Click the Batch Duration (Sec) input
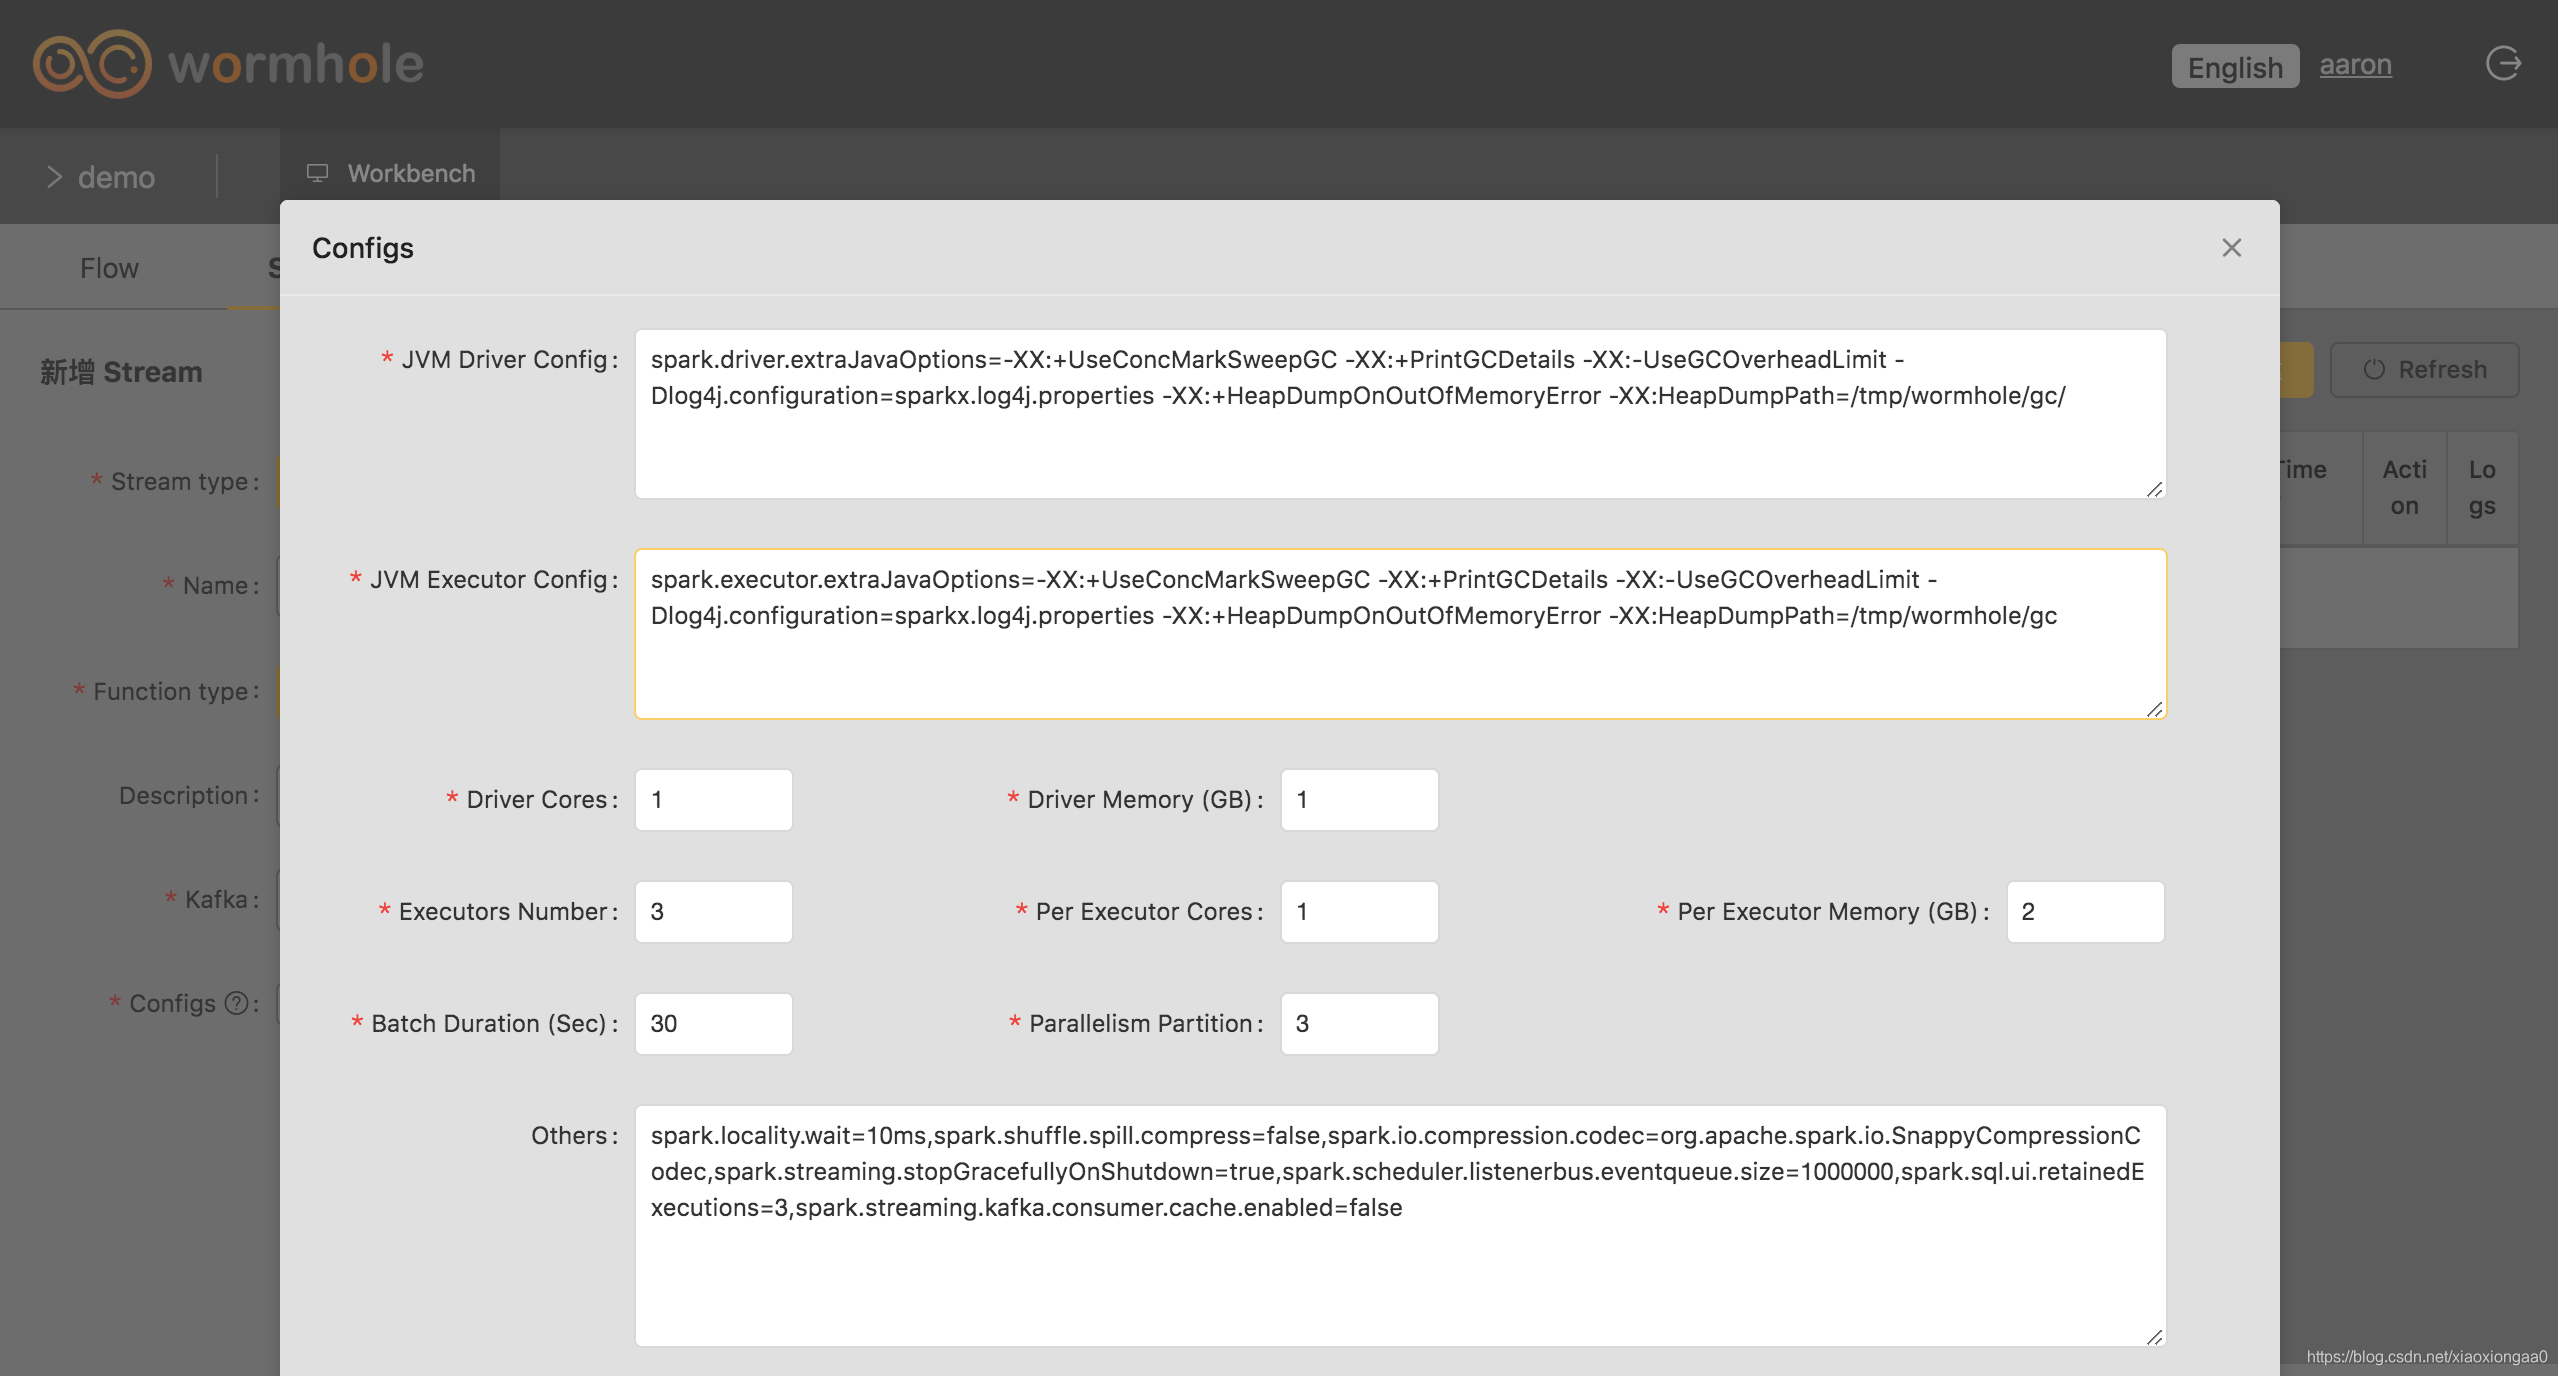 click(x=714, y=1024)
